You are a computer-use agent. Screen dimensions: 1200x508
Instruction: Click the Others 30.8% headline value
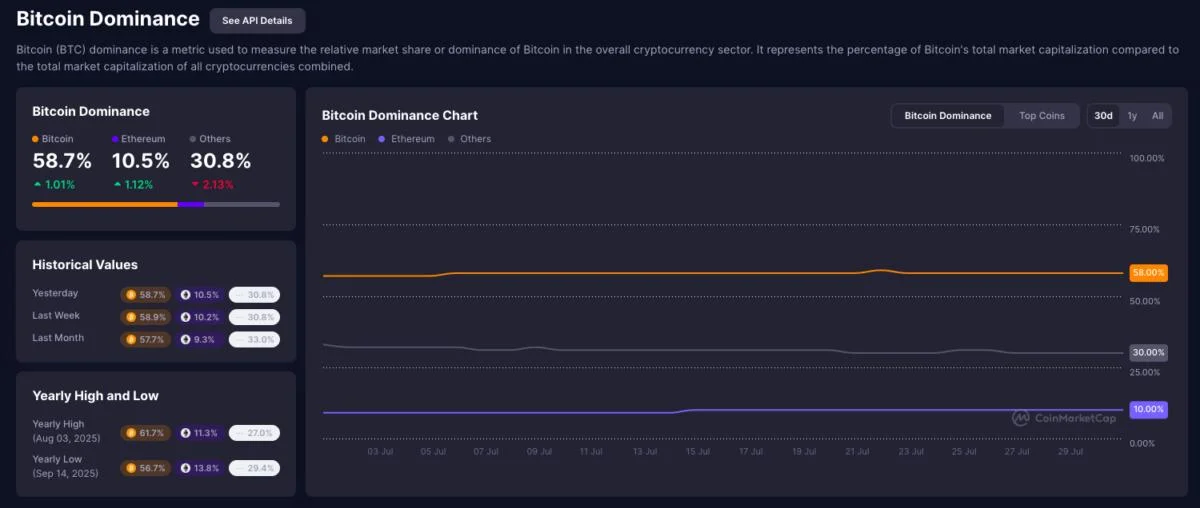(x=220, y=161)
